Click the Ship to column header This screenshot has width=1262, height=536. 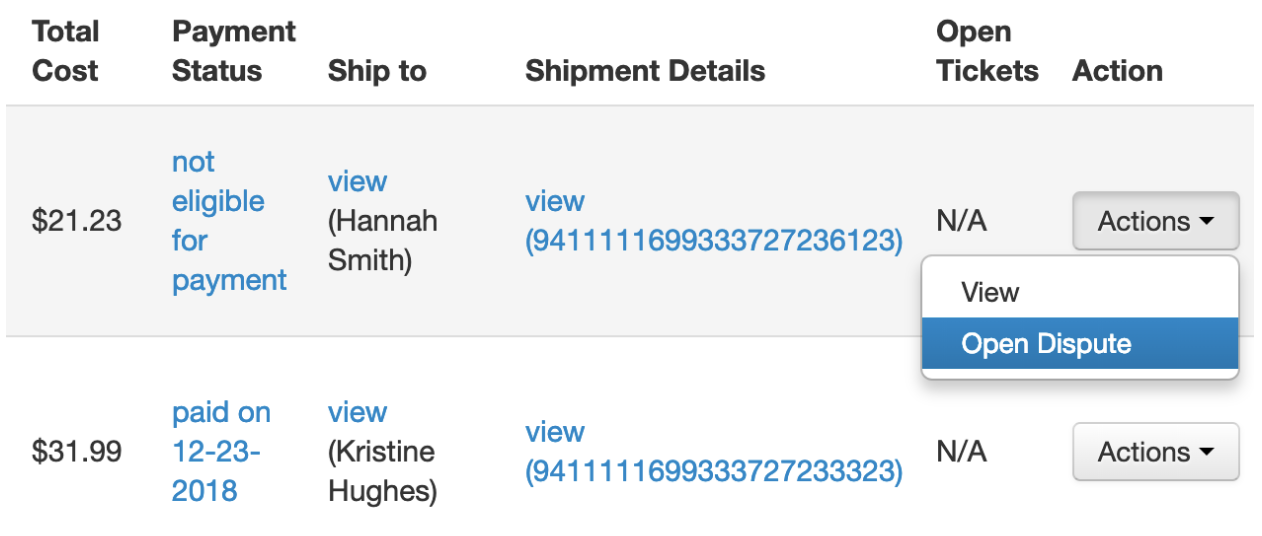377,72
